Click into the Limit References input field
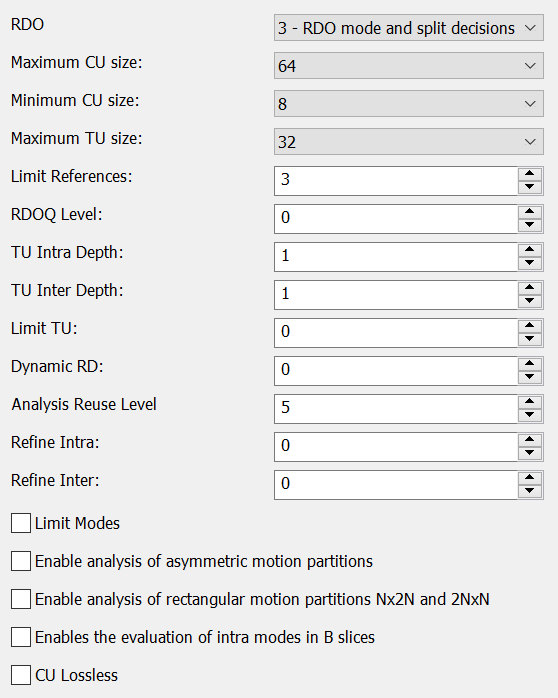Viewport: 558px width, 698px height. 396,181
